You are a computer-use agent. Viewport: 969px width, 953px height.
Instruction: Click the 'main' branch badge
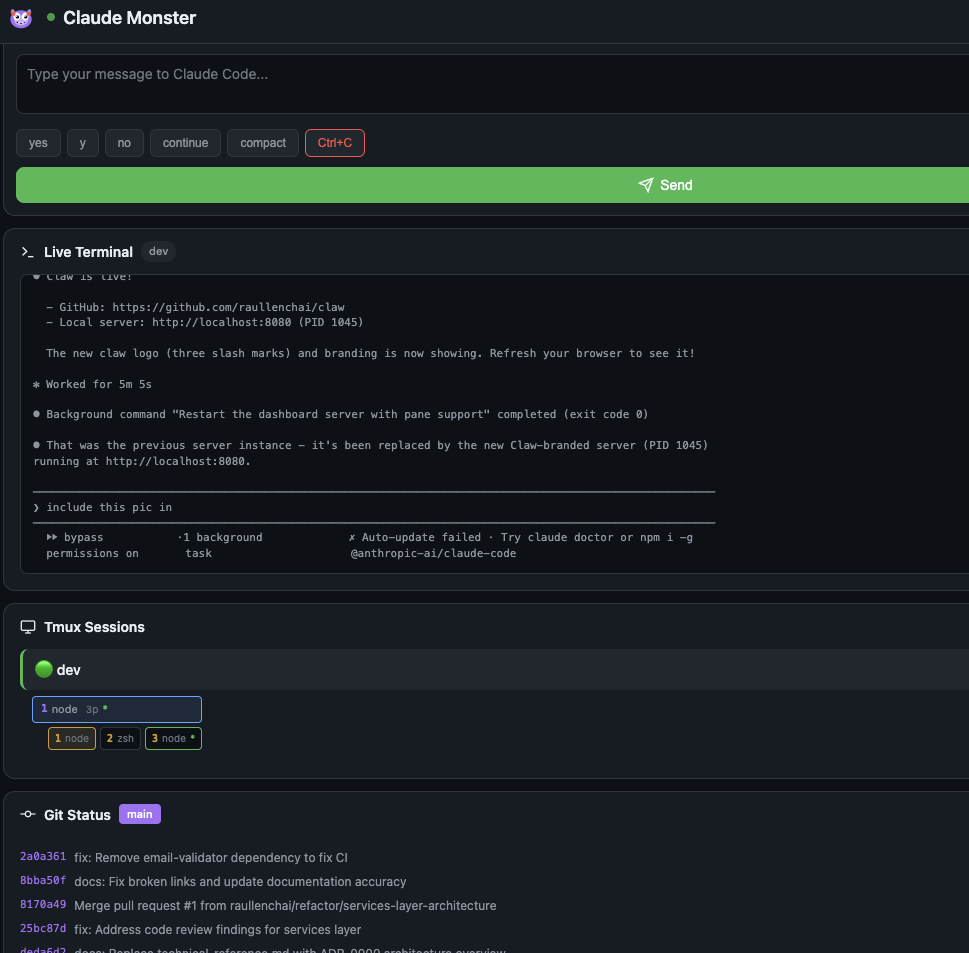coord(140,814)
